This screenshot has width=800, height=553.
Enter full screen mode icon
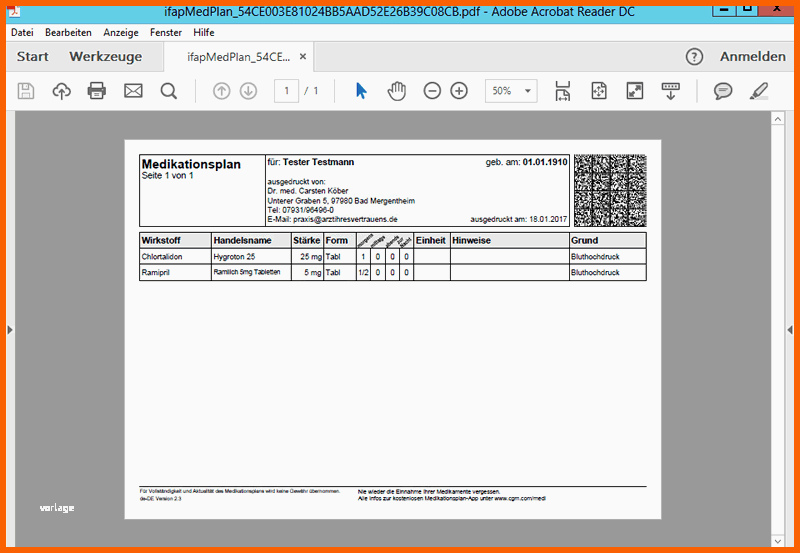[635, 91]
